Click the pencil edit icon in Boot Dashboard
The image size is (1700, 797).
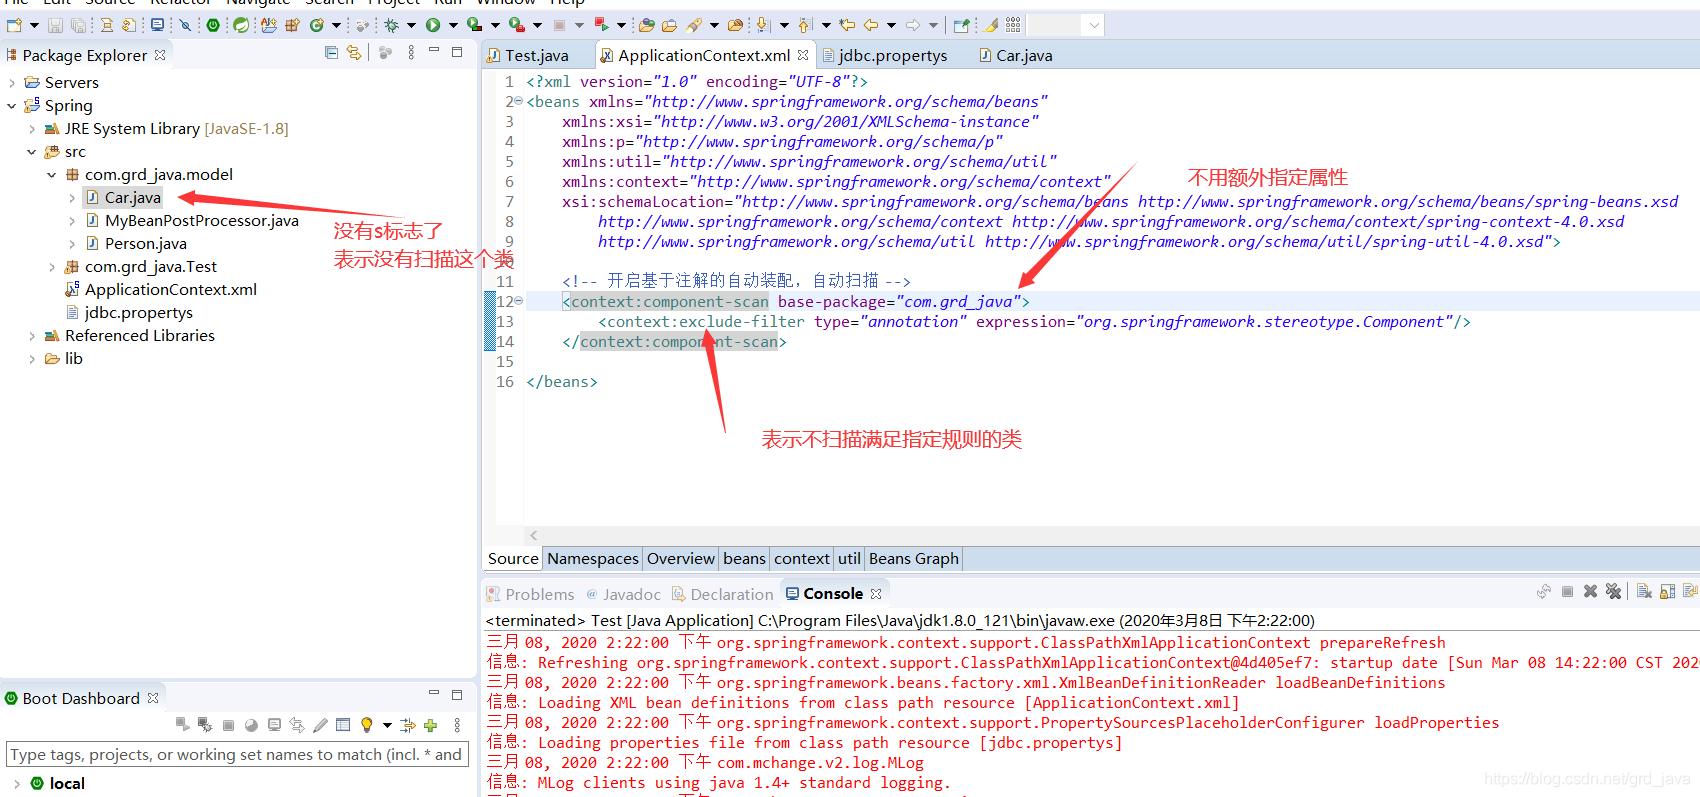pyautogui.click(x=320, y=725)
